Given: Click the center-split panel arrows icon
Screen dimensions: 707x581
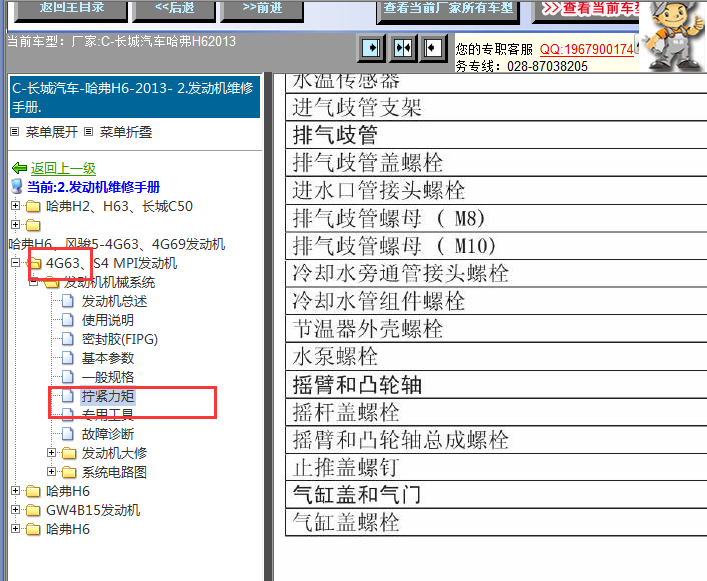Looking at the screenshot, I should tap(402, 48).
